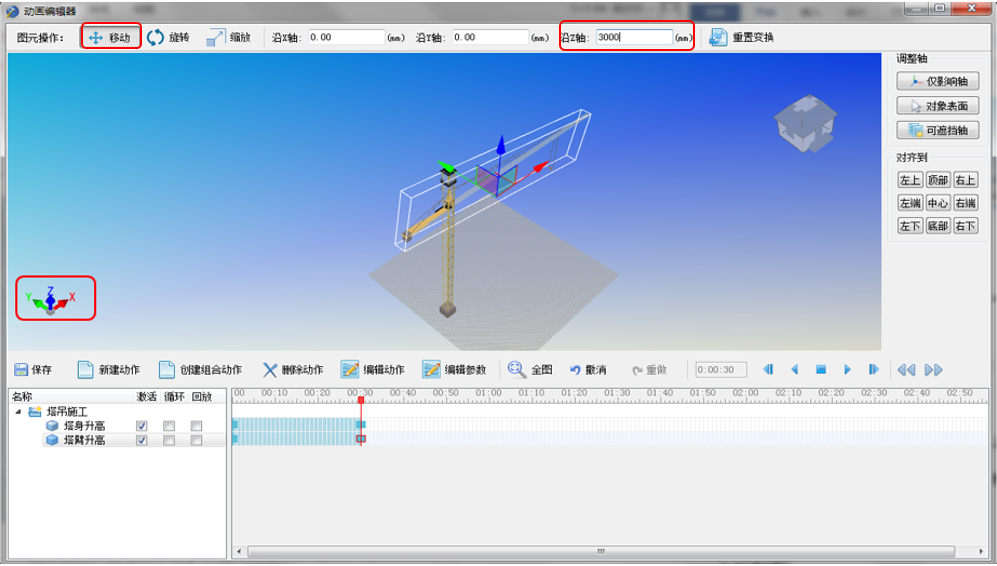Align to 左上 (top-left)

[910, 181]
